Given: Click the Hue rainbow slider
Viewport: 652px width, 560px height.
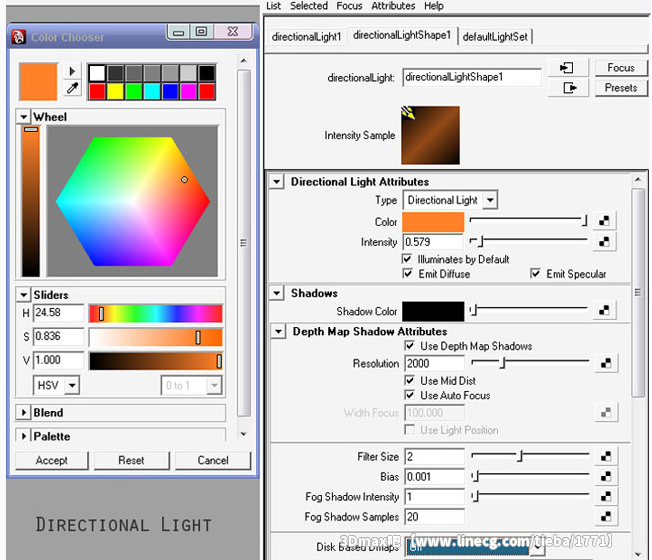Looking at the screenshot, I should [156, 313].
